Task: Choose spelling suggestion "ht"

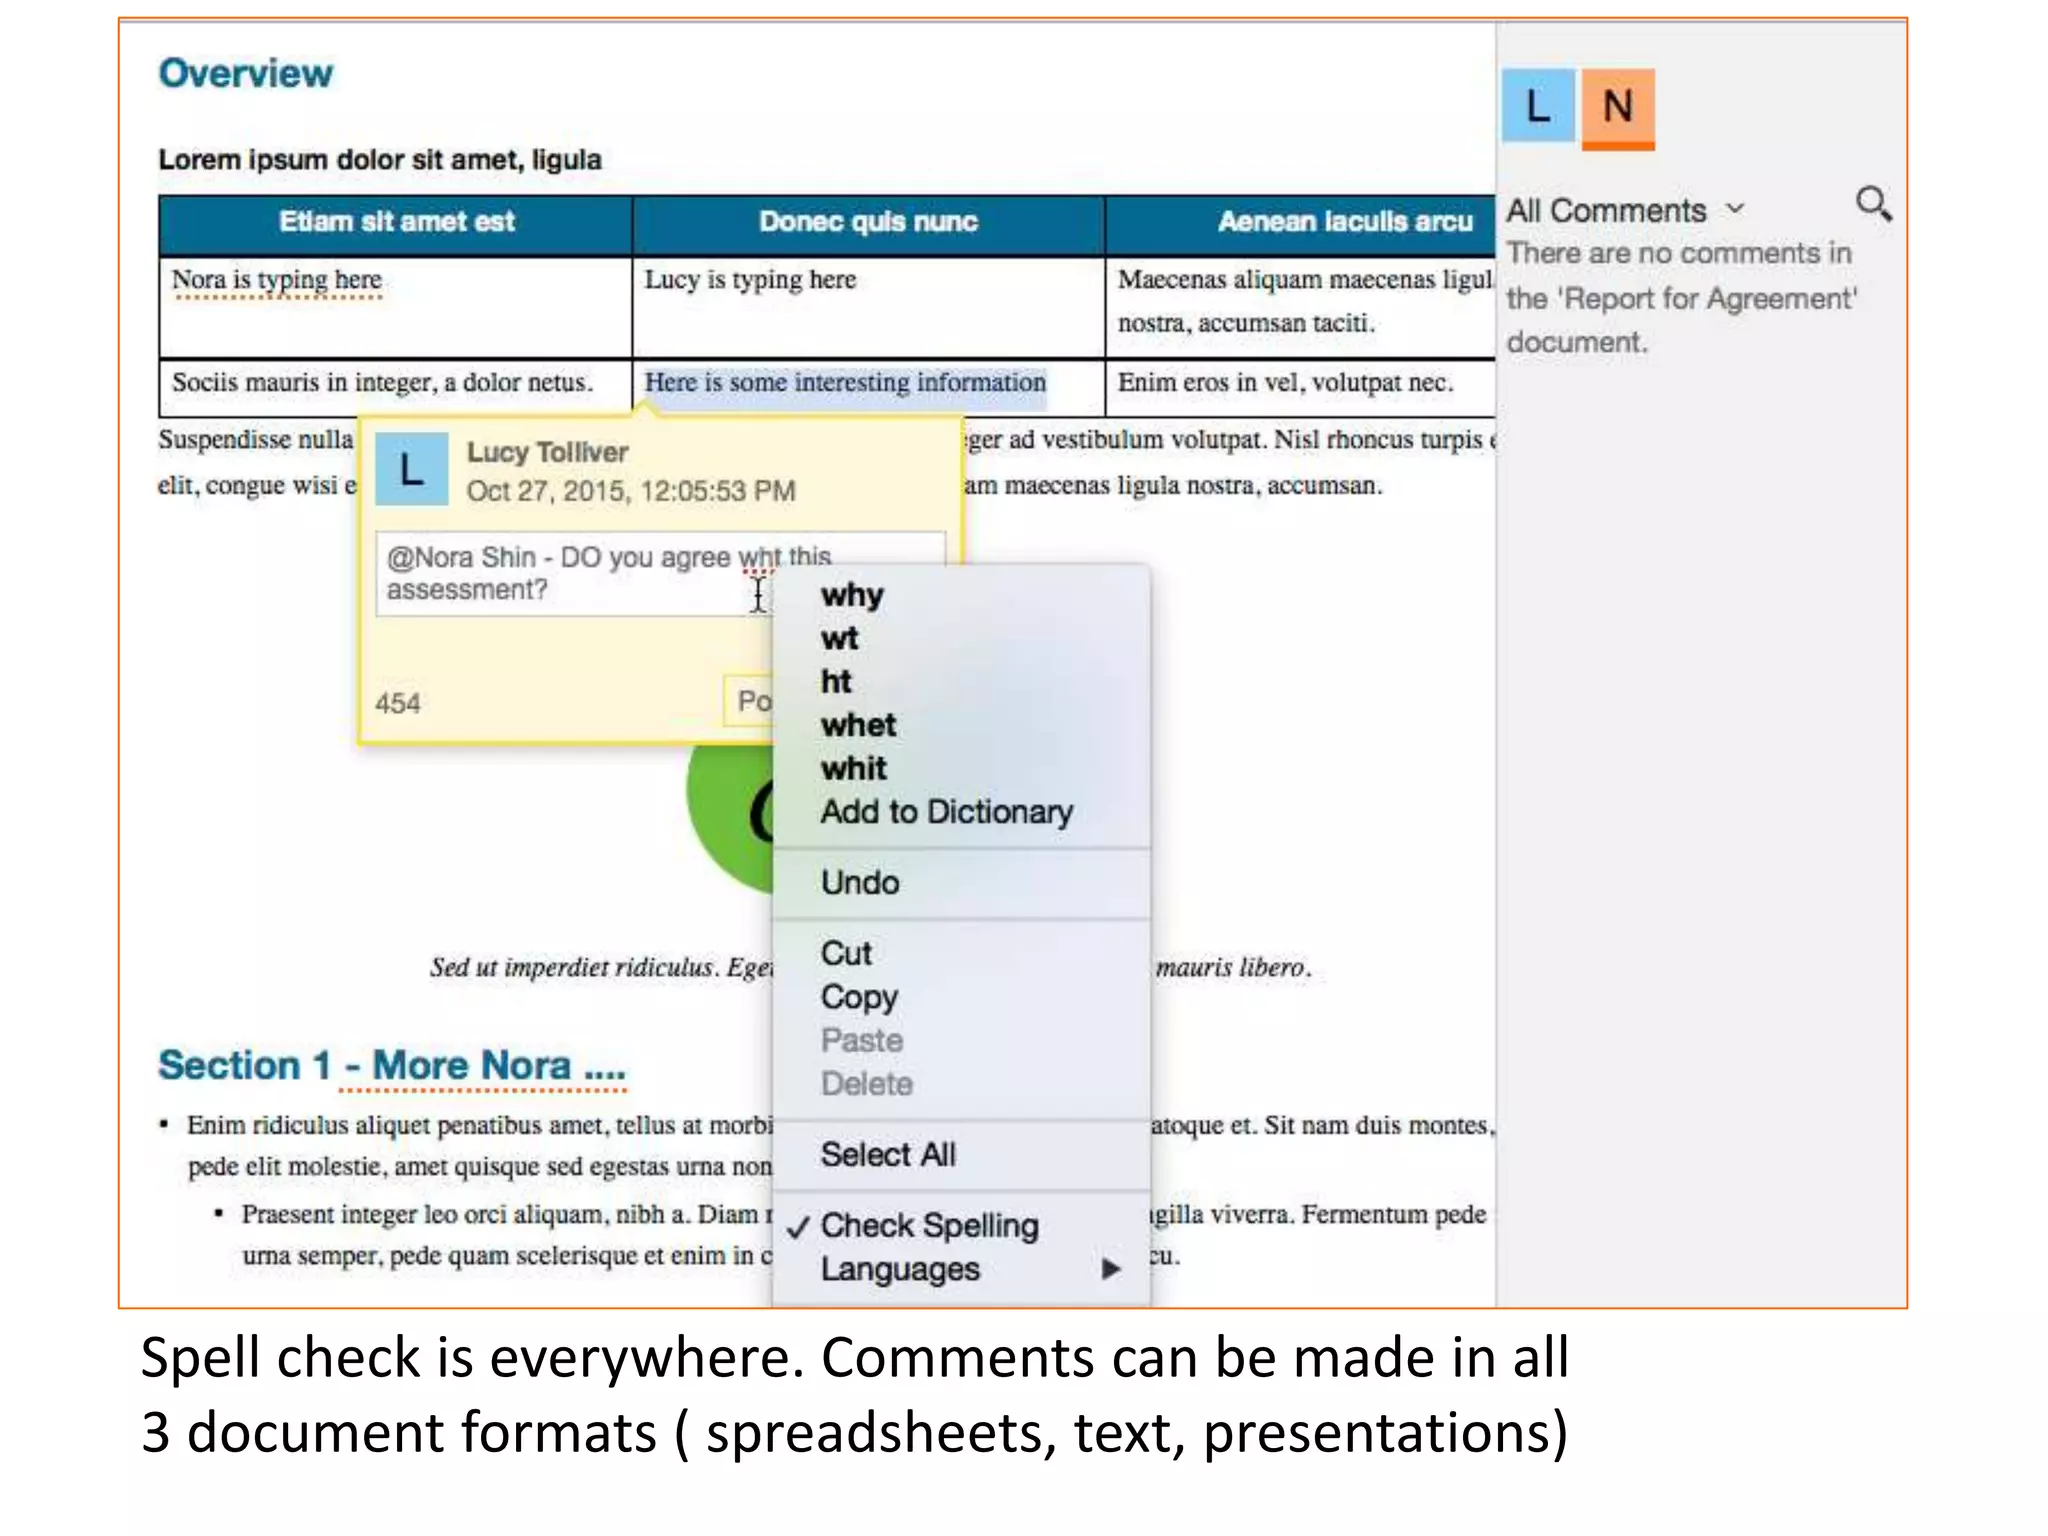Action: [x=836, y=682]
